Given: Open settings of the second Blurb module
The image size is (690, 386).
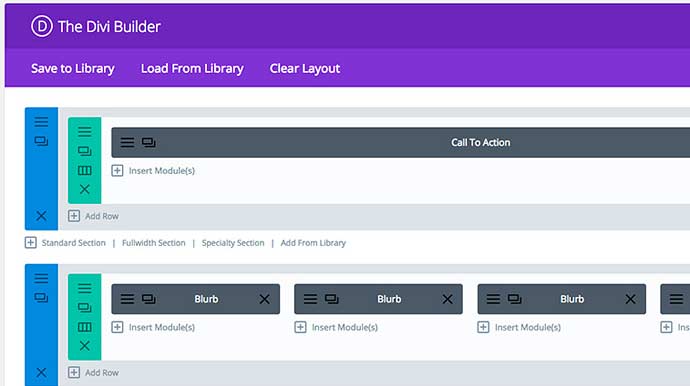Looking at the screenshot, I should [310, 299].
